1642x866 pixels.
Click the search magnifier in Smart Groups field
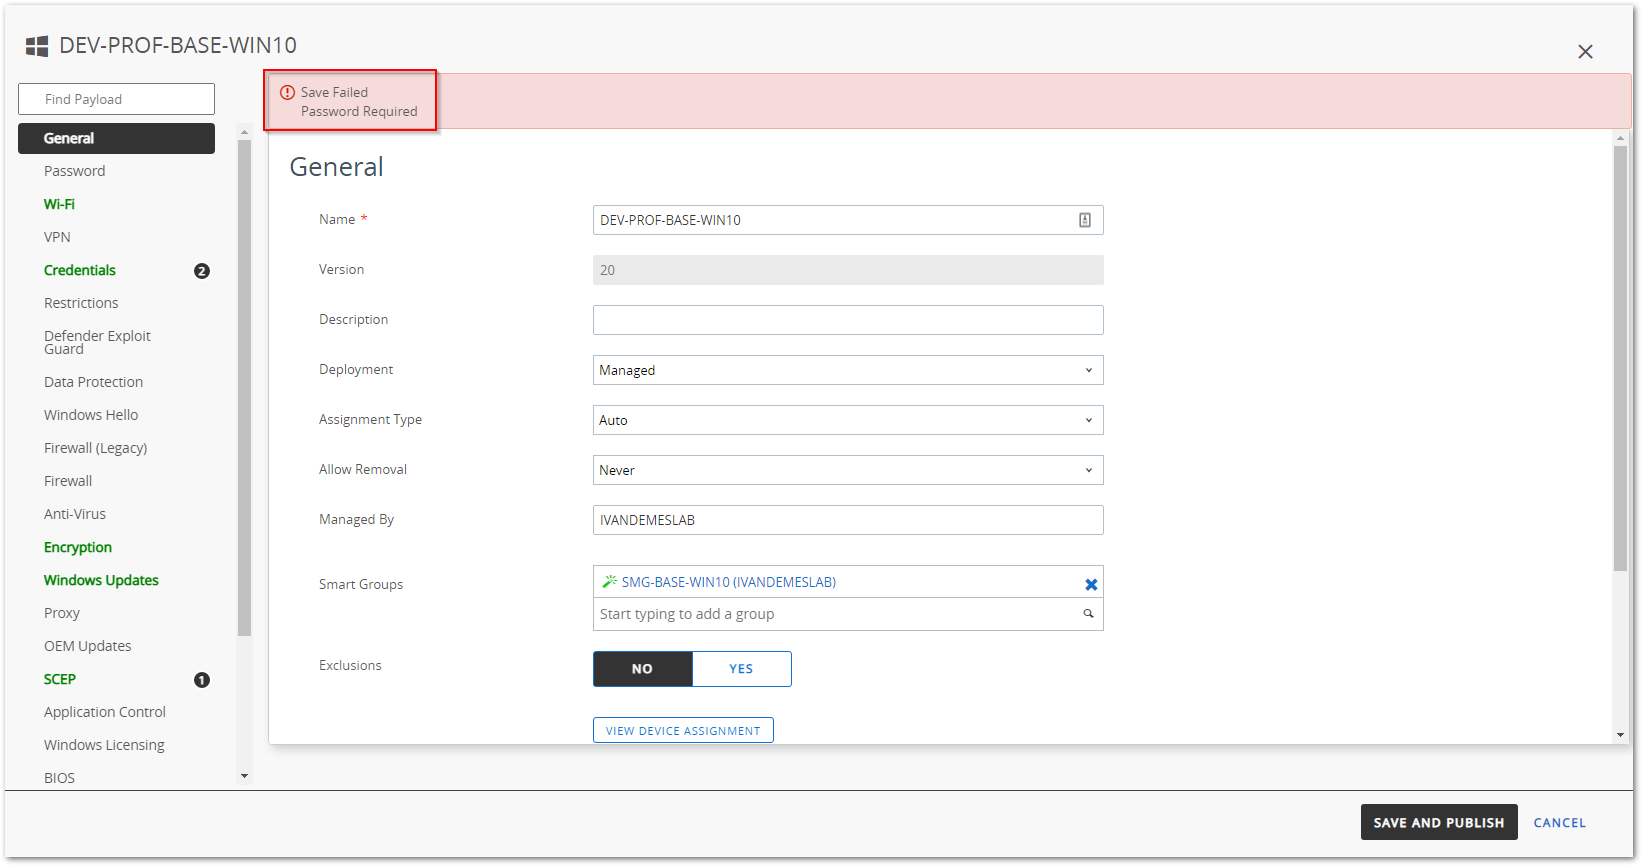pos(1088,614)
